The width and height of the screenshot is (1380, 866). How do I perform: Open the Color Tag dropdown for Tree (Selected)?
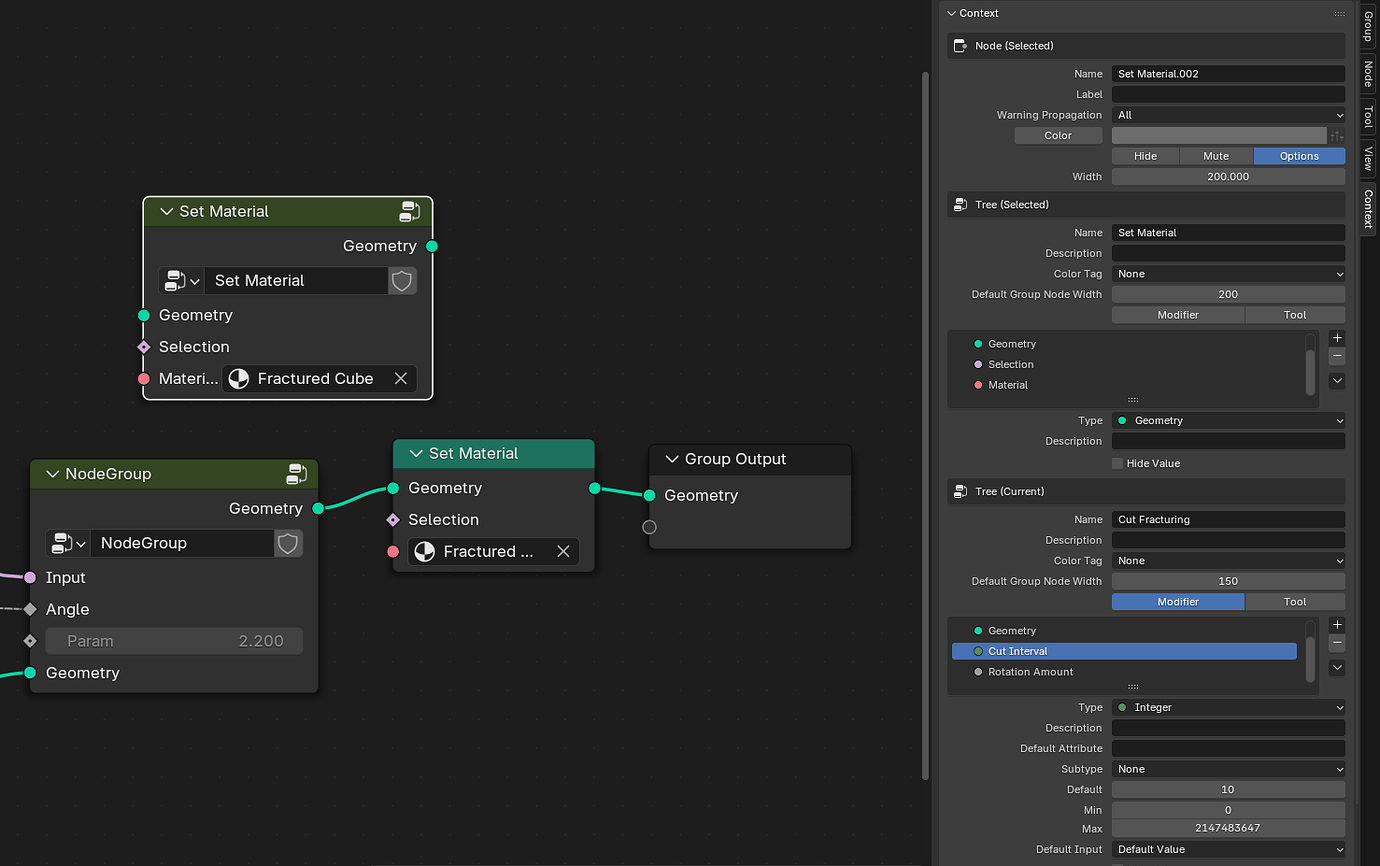tap(1228, 273)
